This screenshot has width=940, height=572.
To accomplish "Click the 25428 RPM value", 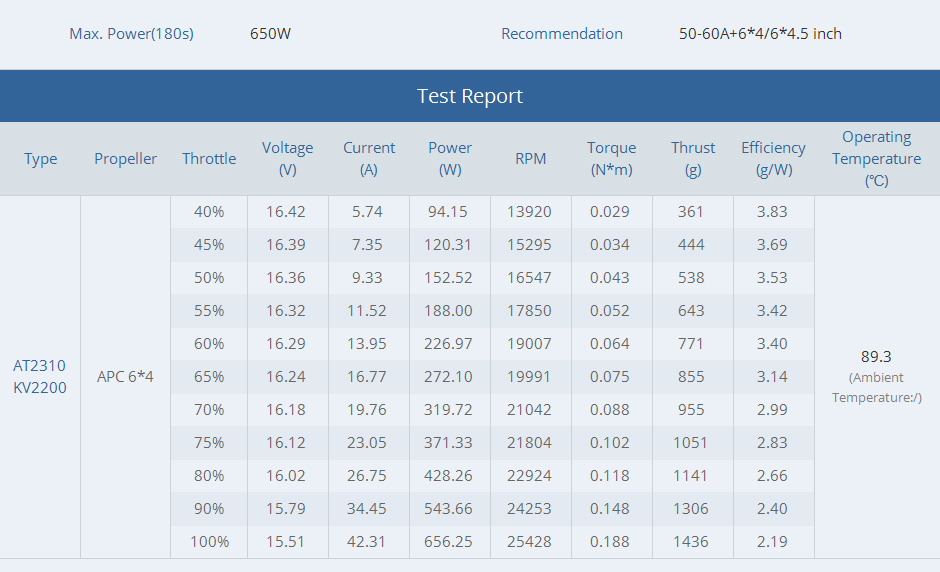I will click(531, 542).
